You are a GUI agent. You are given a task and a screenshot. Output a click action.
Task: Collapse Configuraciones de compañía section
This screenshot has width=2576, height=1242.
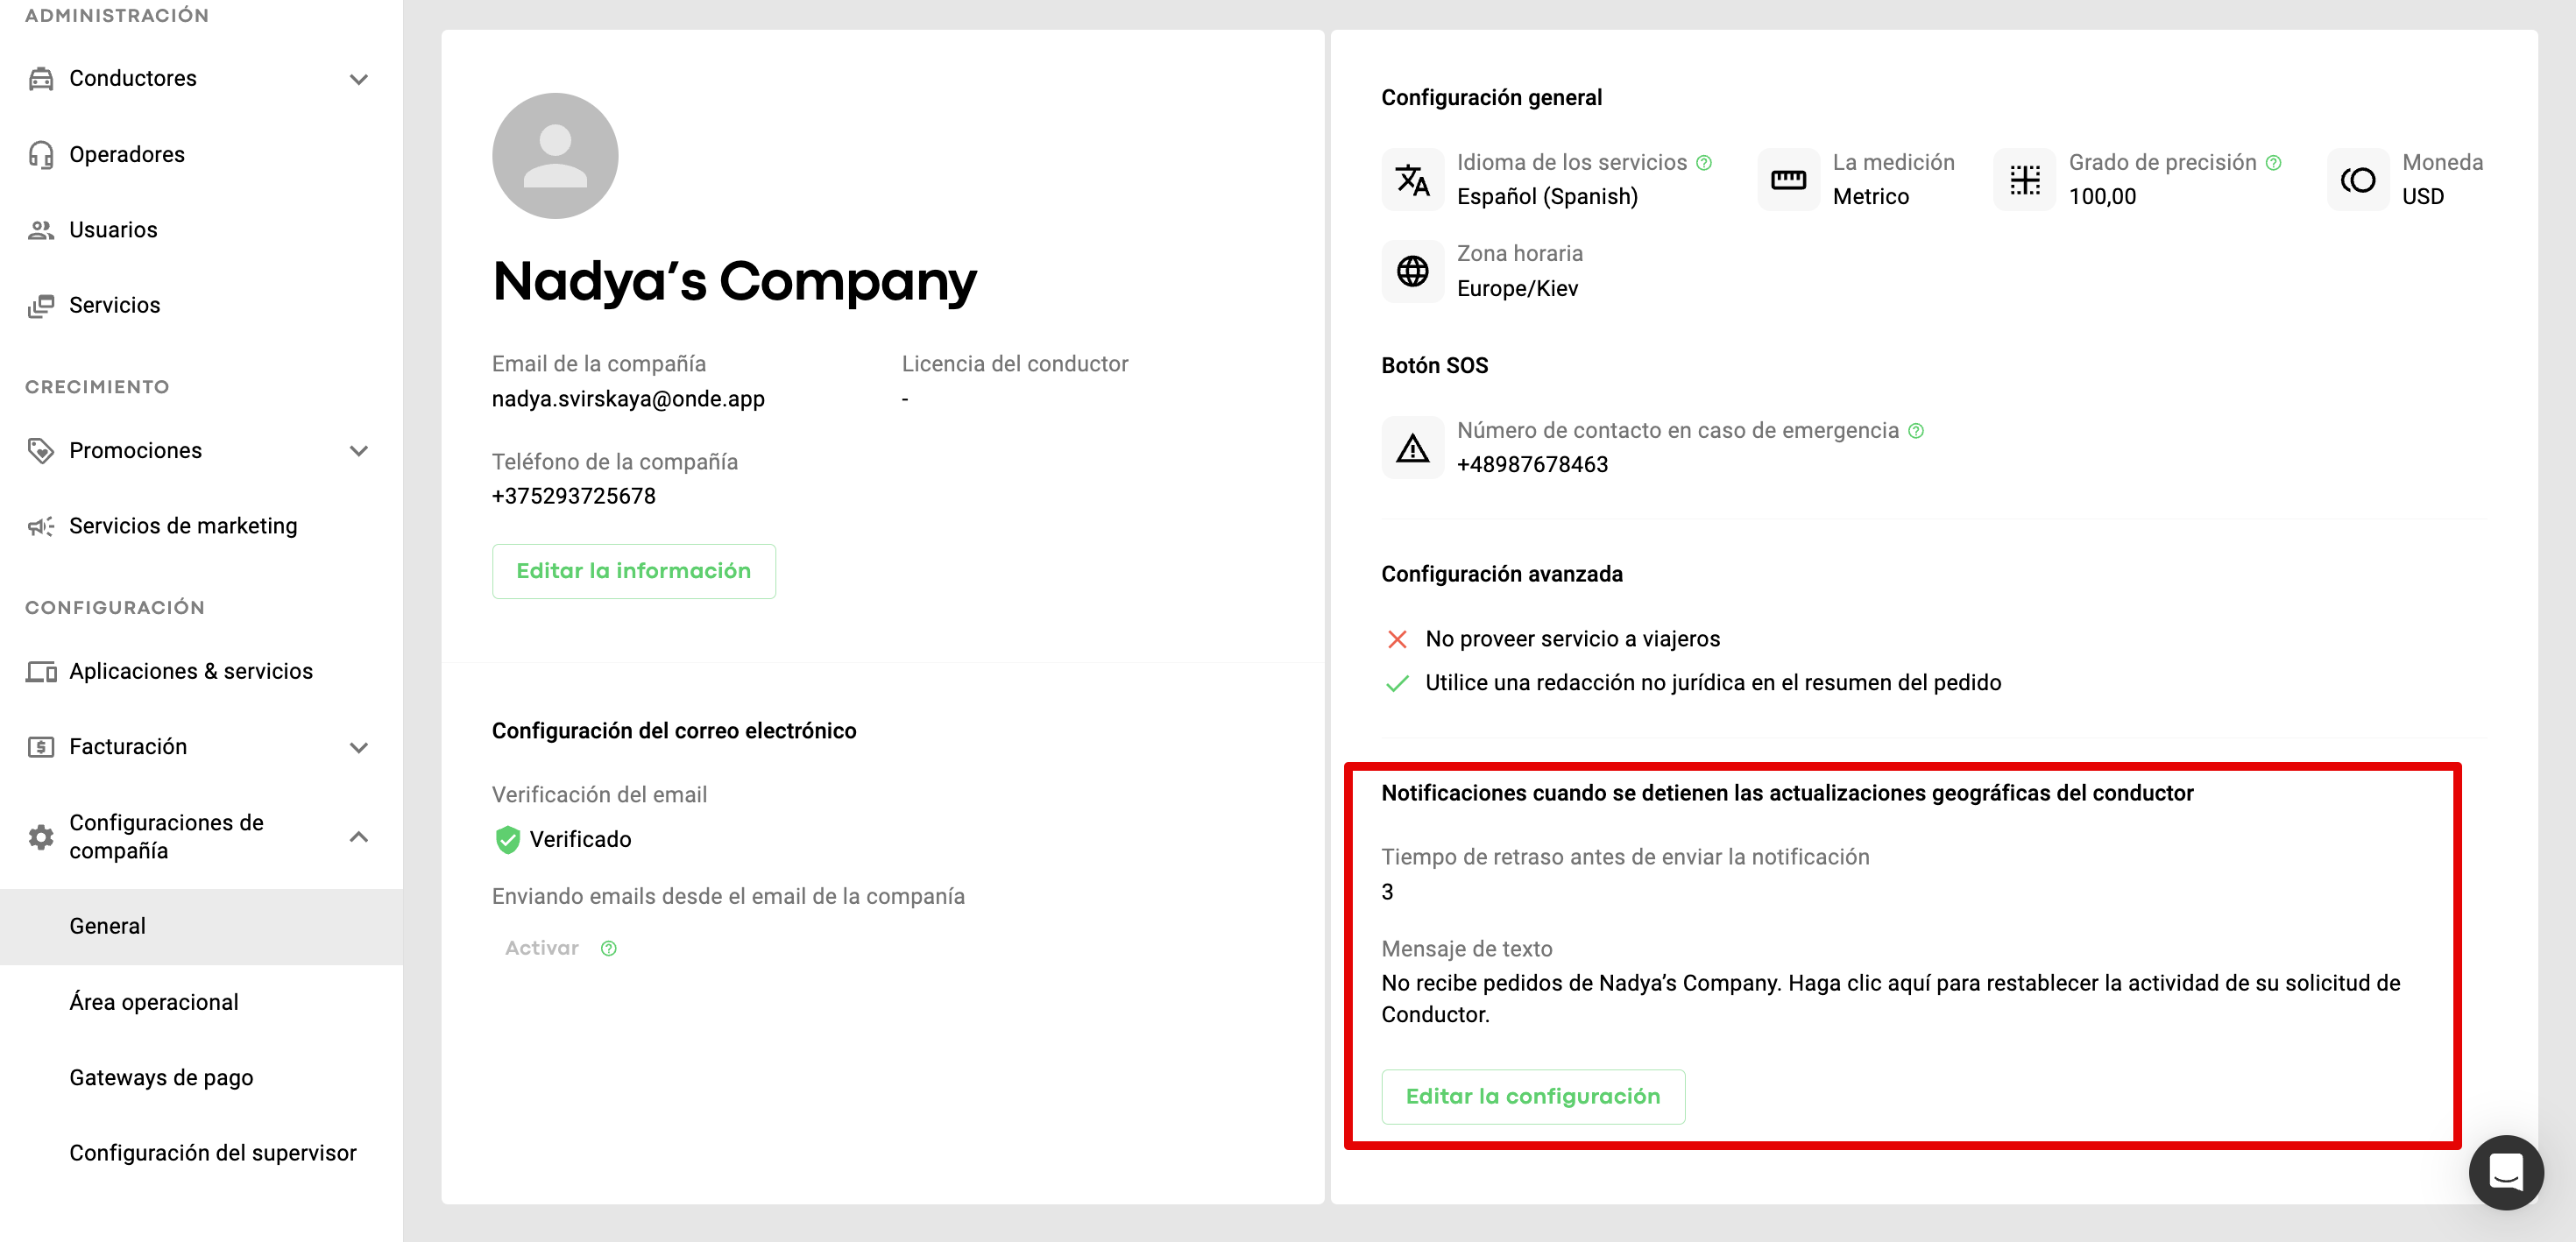tap(359, 837)
